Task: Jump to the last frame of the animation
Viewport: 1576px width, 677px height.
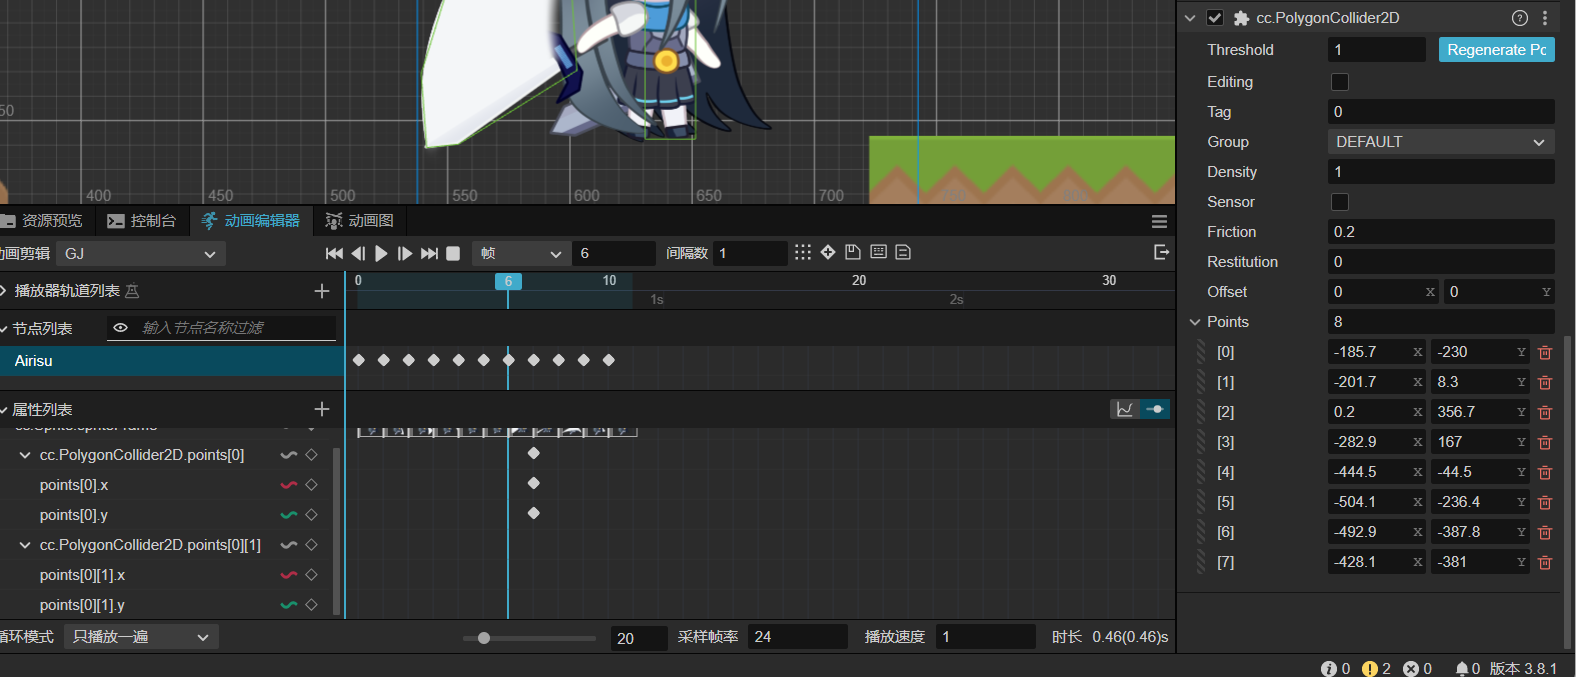Action: [x=429, y=254]
